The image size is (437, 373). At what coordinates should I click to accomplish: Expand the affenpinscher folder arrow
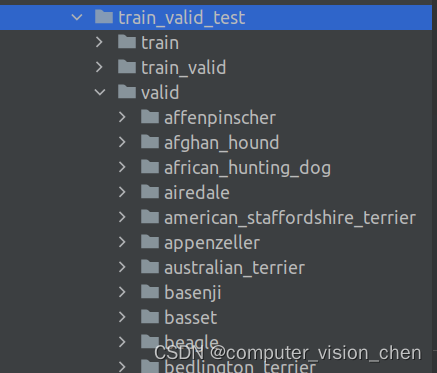click(x=122, y=117)
